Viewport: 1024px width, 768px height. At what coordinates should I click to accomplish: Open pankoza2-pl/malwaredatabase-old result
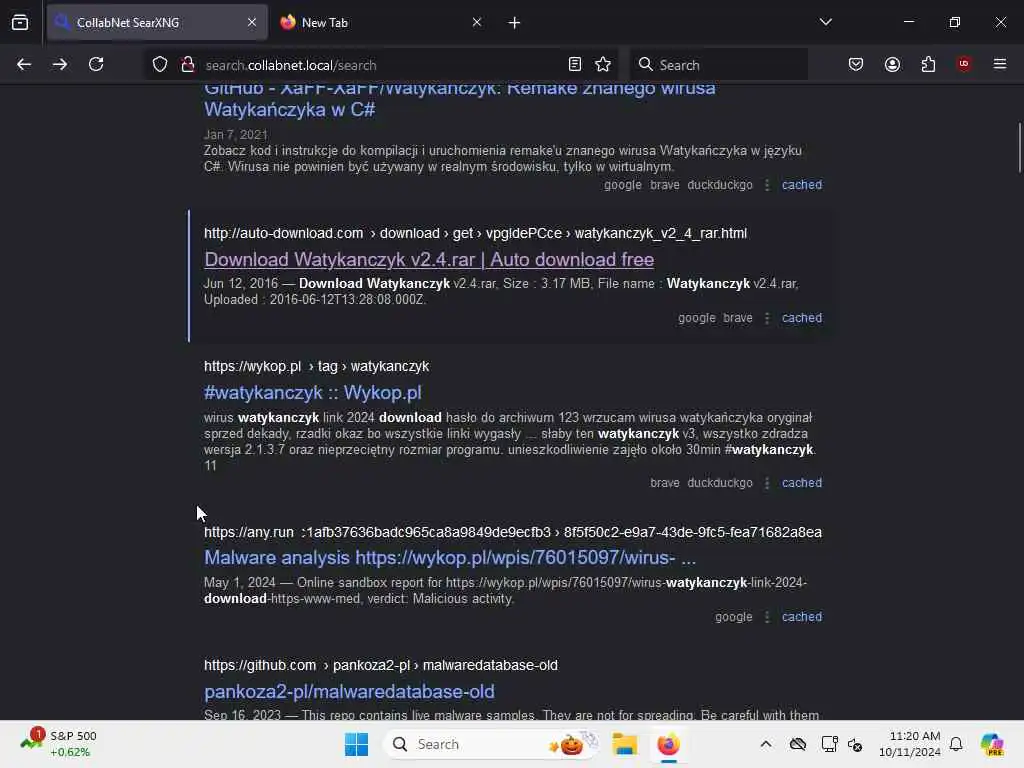tap(349, 692)
